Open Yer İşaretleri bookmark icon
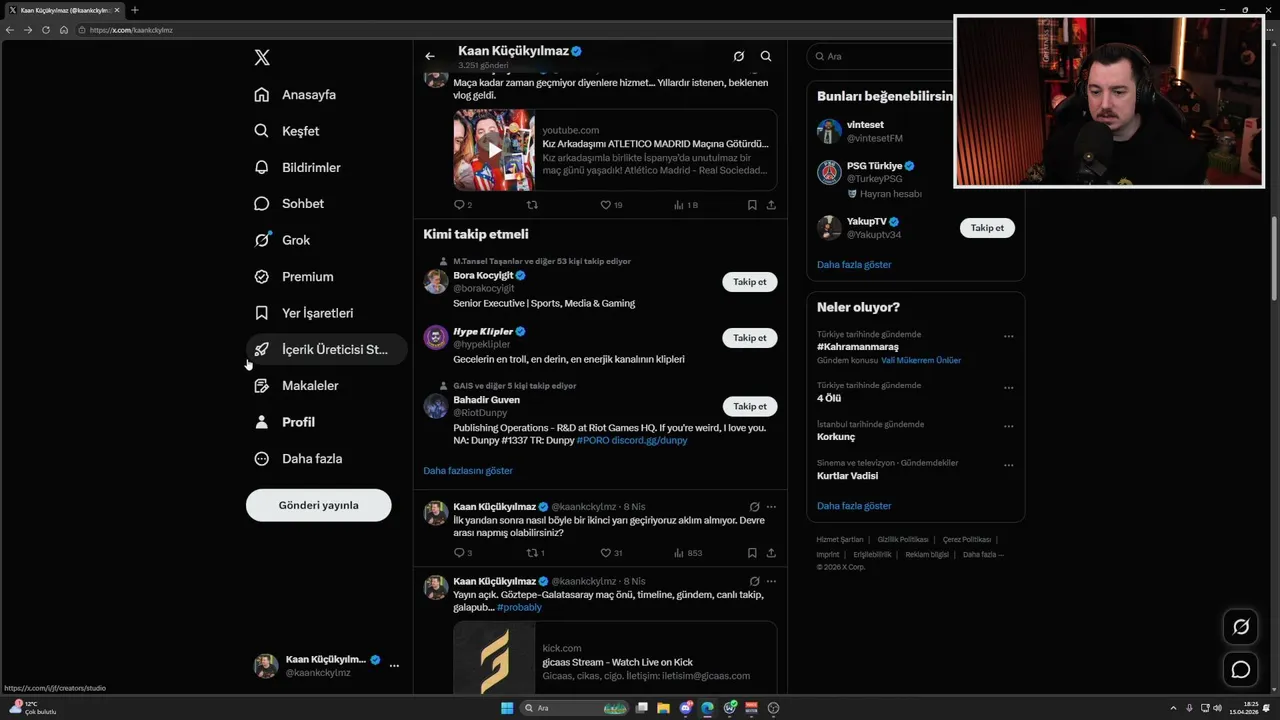 (x=261, y=313)
